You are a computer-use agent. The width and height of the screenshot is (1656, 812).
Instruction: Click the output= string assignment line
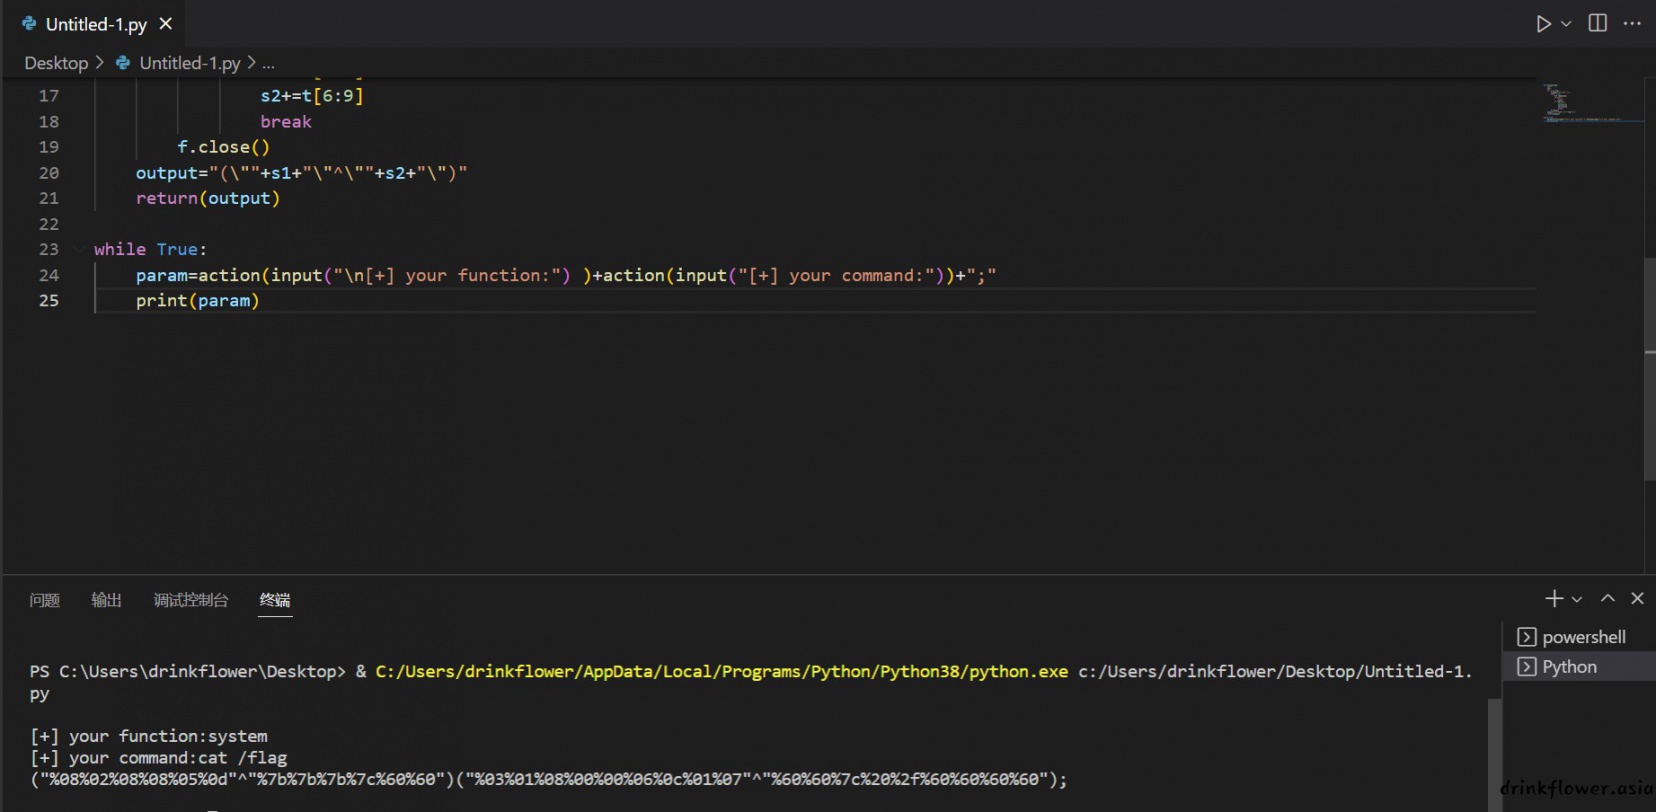click(x=302, y=173)
